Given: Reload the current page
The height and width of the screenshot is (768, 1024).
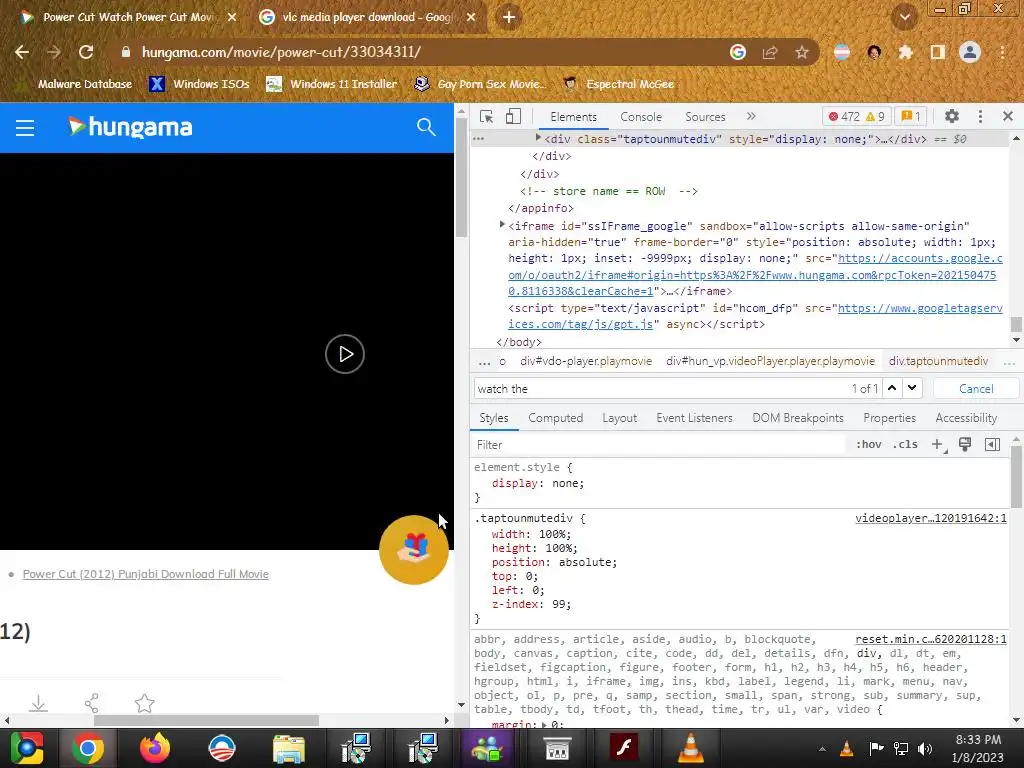Looking at the screenshot, I should click(86, 52).
